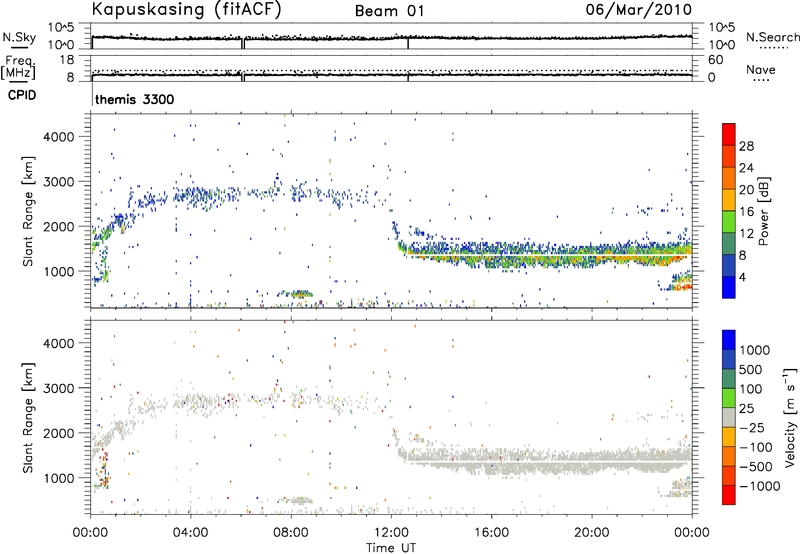
Task: Click the 10^5 label on left noise axis
Action: [61, 27]
